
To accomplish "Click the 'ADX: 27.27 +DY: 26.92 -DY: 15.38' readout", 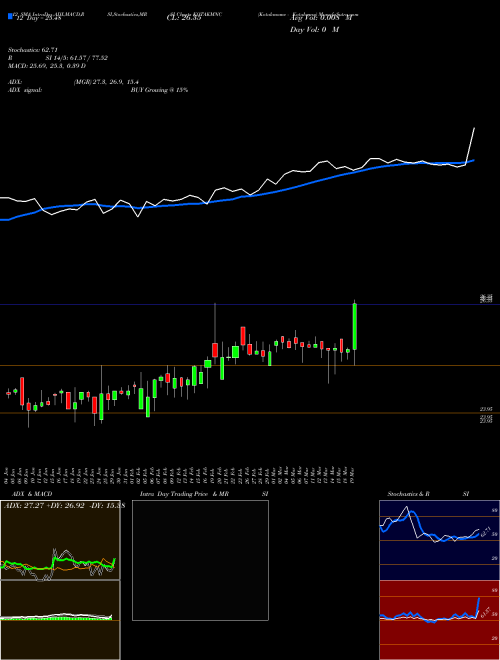I will coord(64,505).
